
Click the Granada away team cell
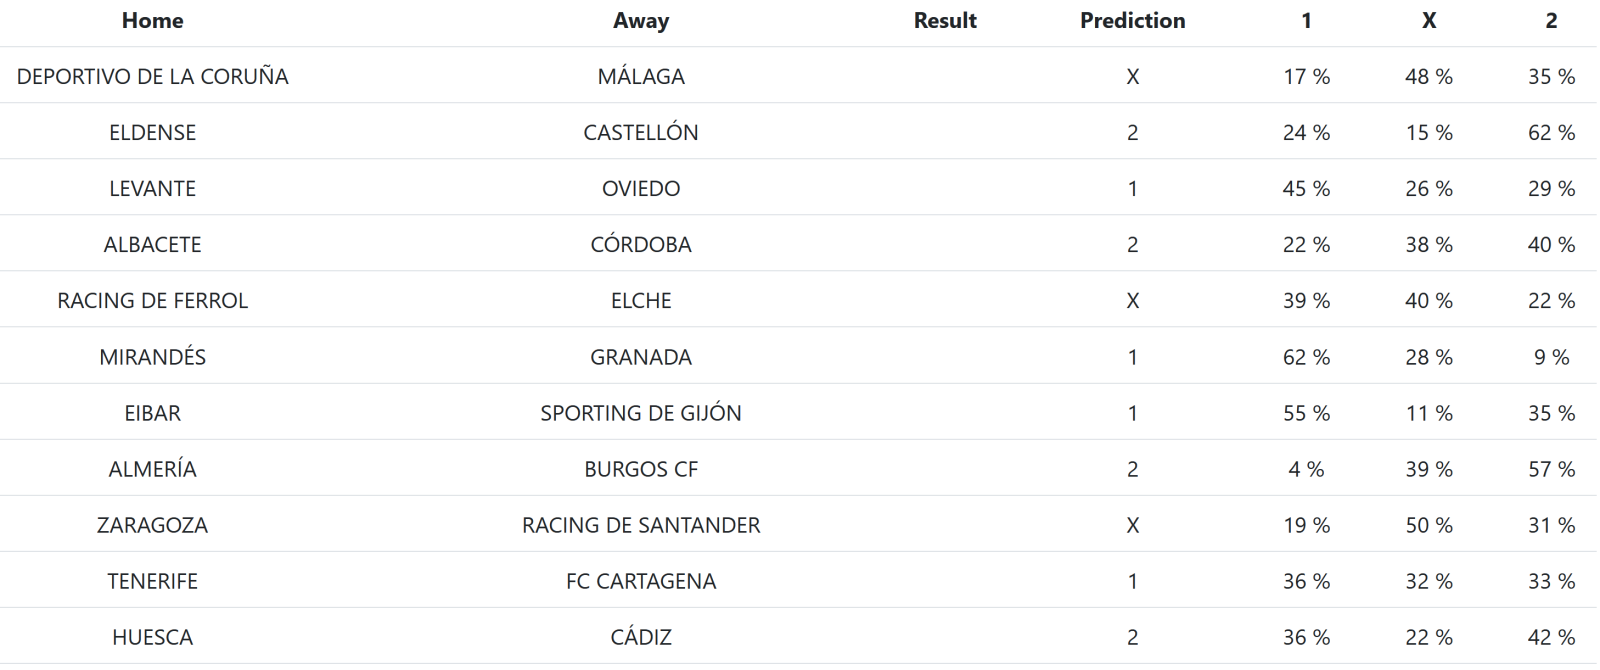tap(641, 357)
